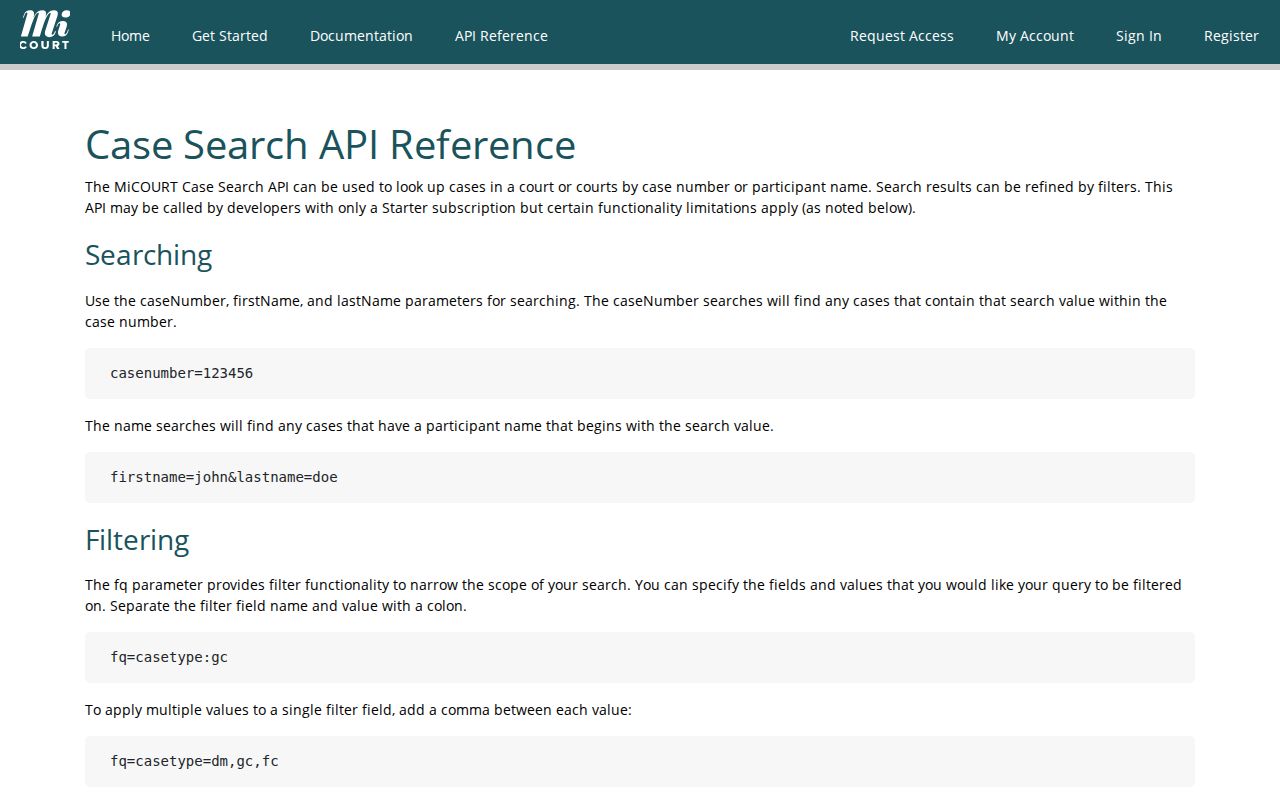This screenshot has width=1280, height=800.
Task: Open the Home menu item
Action: tap(130, 36)
